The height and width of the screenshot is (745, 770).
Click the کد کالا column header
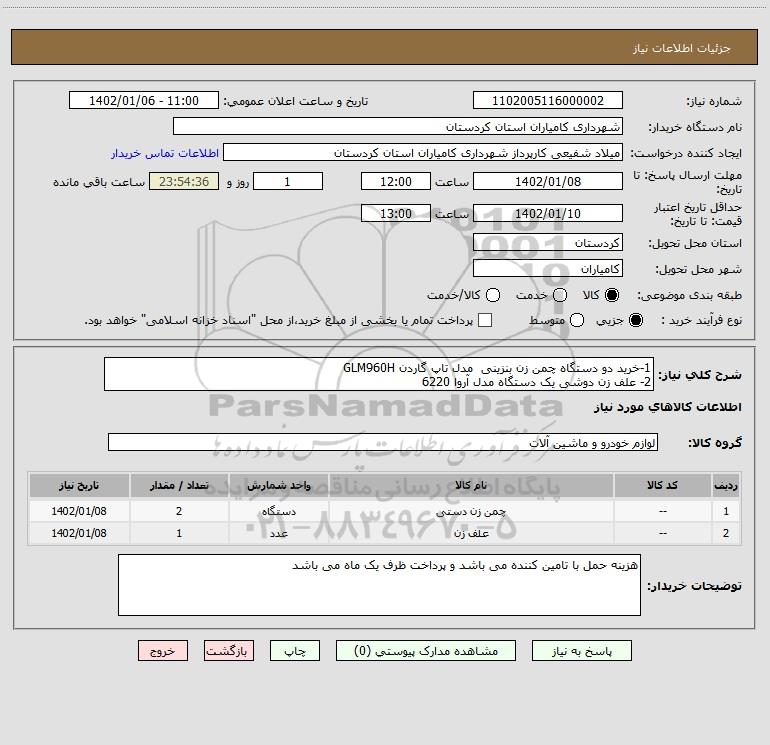tap(662, 485)
